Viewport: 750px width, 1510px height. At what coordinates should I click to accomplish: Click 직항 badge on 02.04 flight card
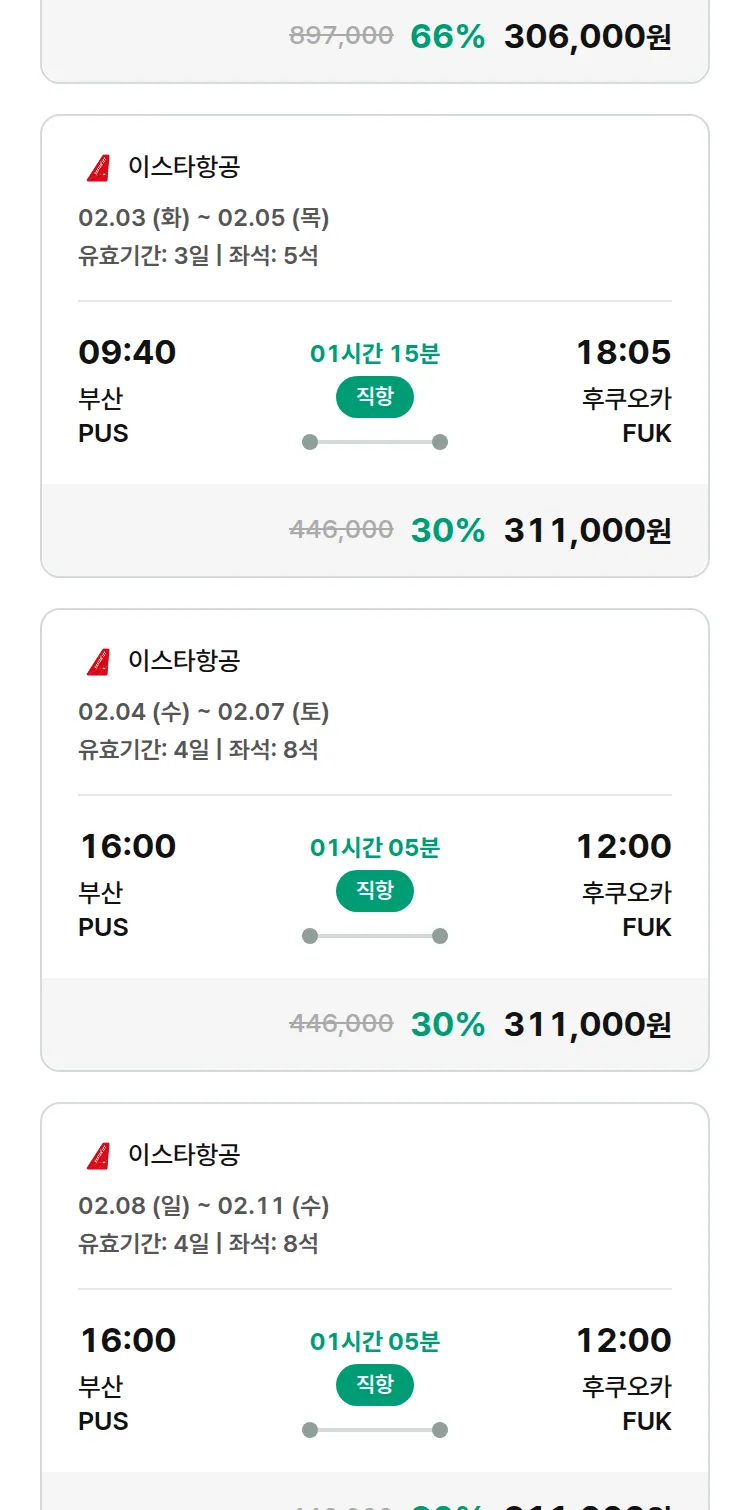[x=375, y=891]
